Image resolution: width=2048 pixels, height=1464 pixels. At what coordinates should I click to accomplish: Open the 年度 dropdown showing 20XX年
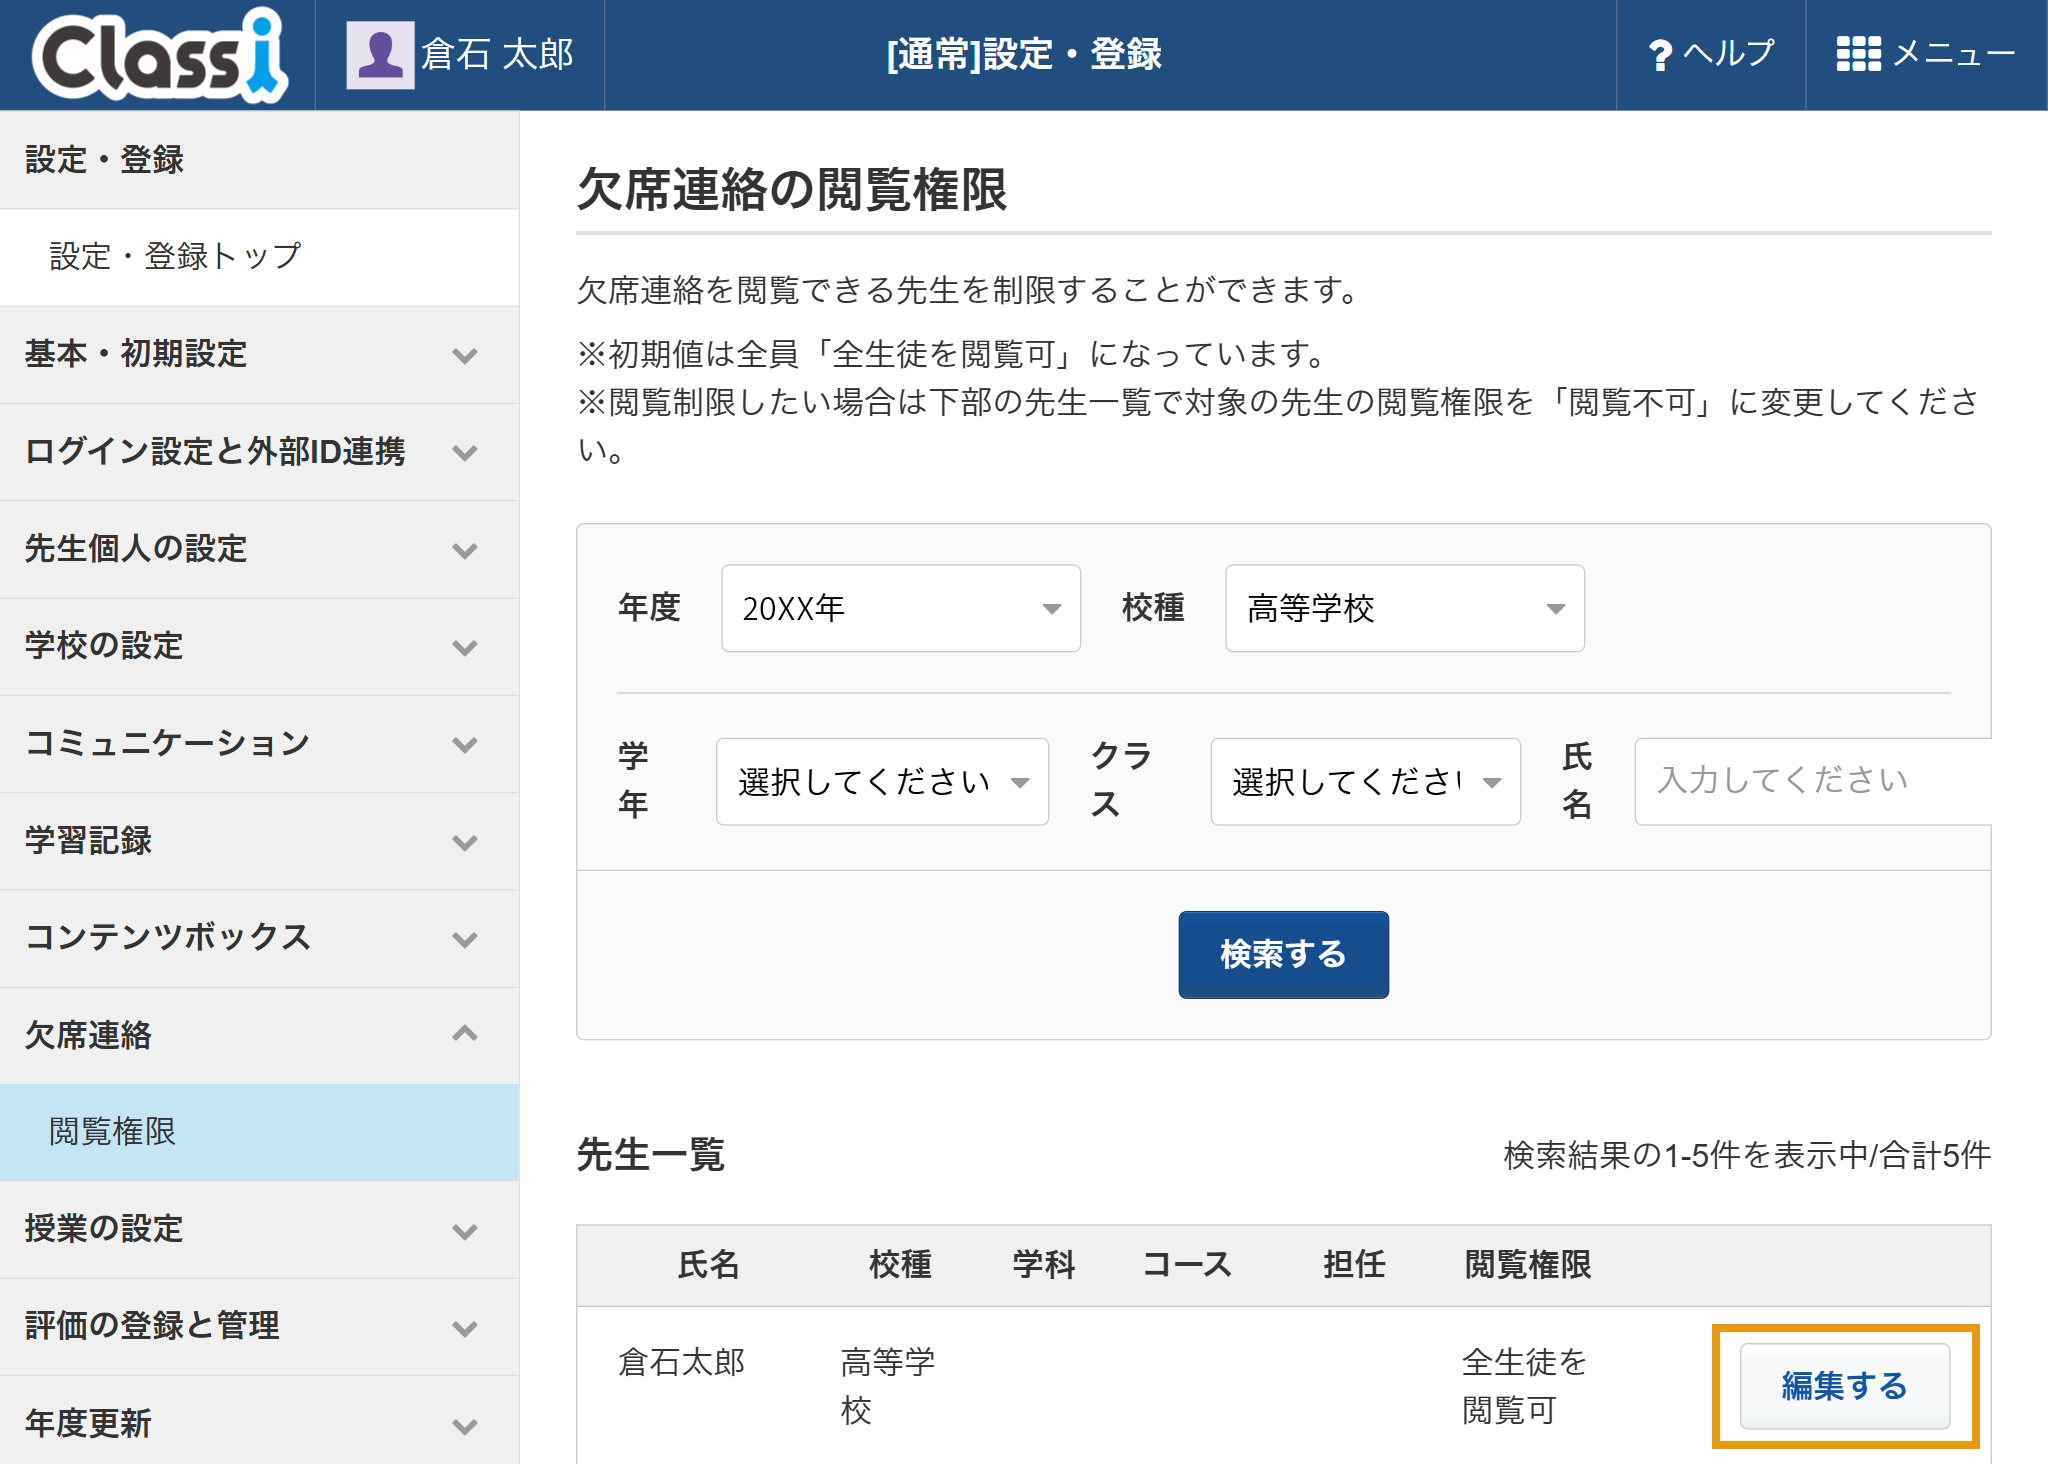(x=901, y=608)
